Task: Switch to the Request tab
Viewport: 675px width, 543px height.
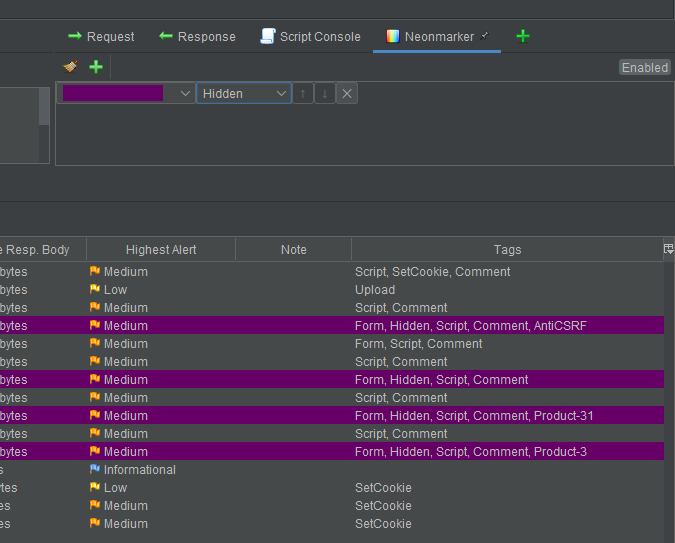Action: pyautogui.click(x=100, y=36)
